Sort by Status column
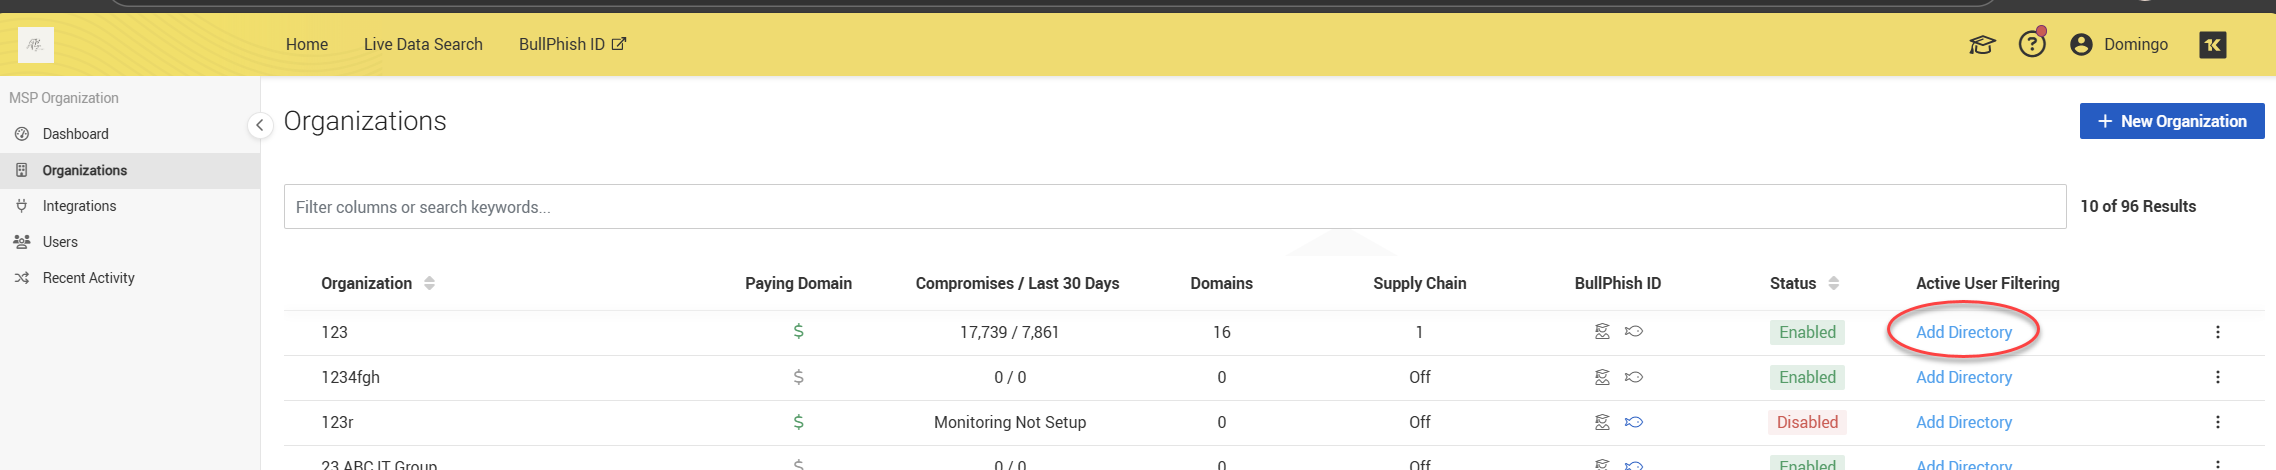 [1833, 283]
